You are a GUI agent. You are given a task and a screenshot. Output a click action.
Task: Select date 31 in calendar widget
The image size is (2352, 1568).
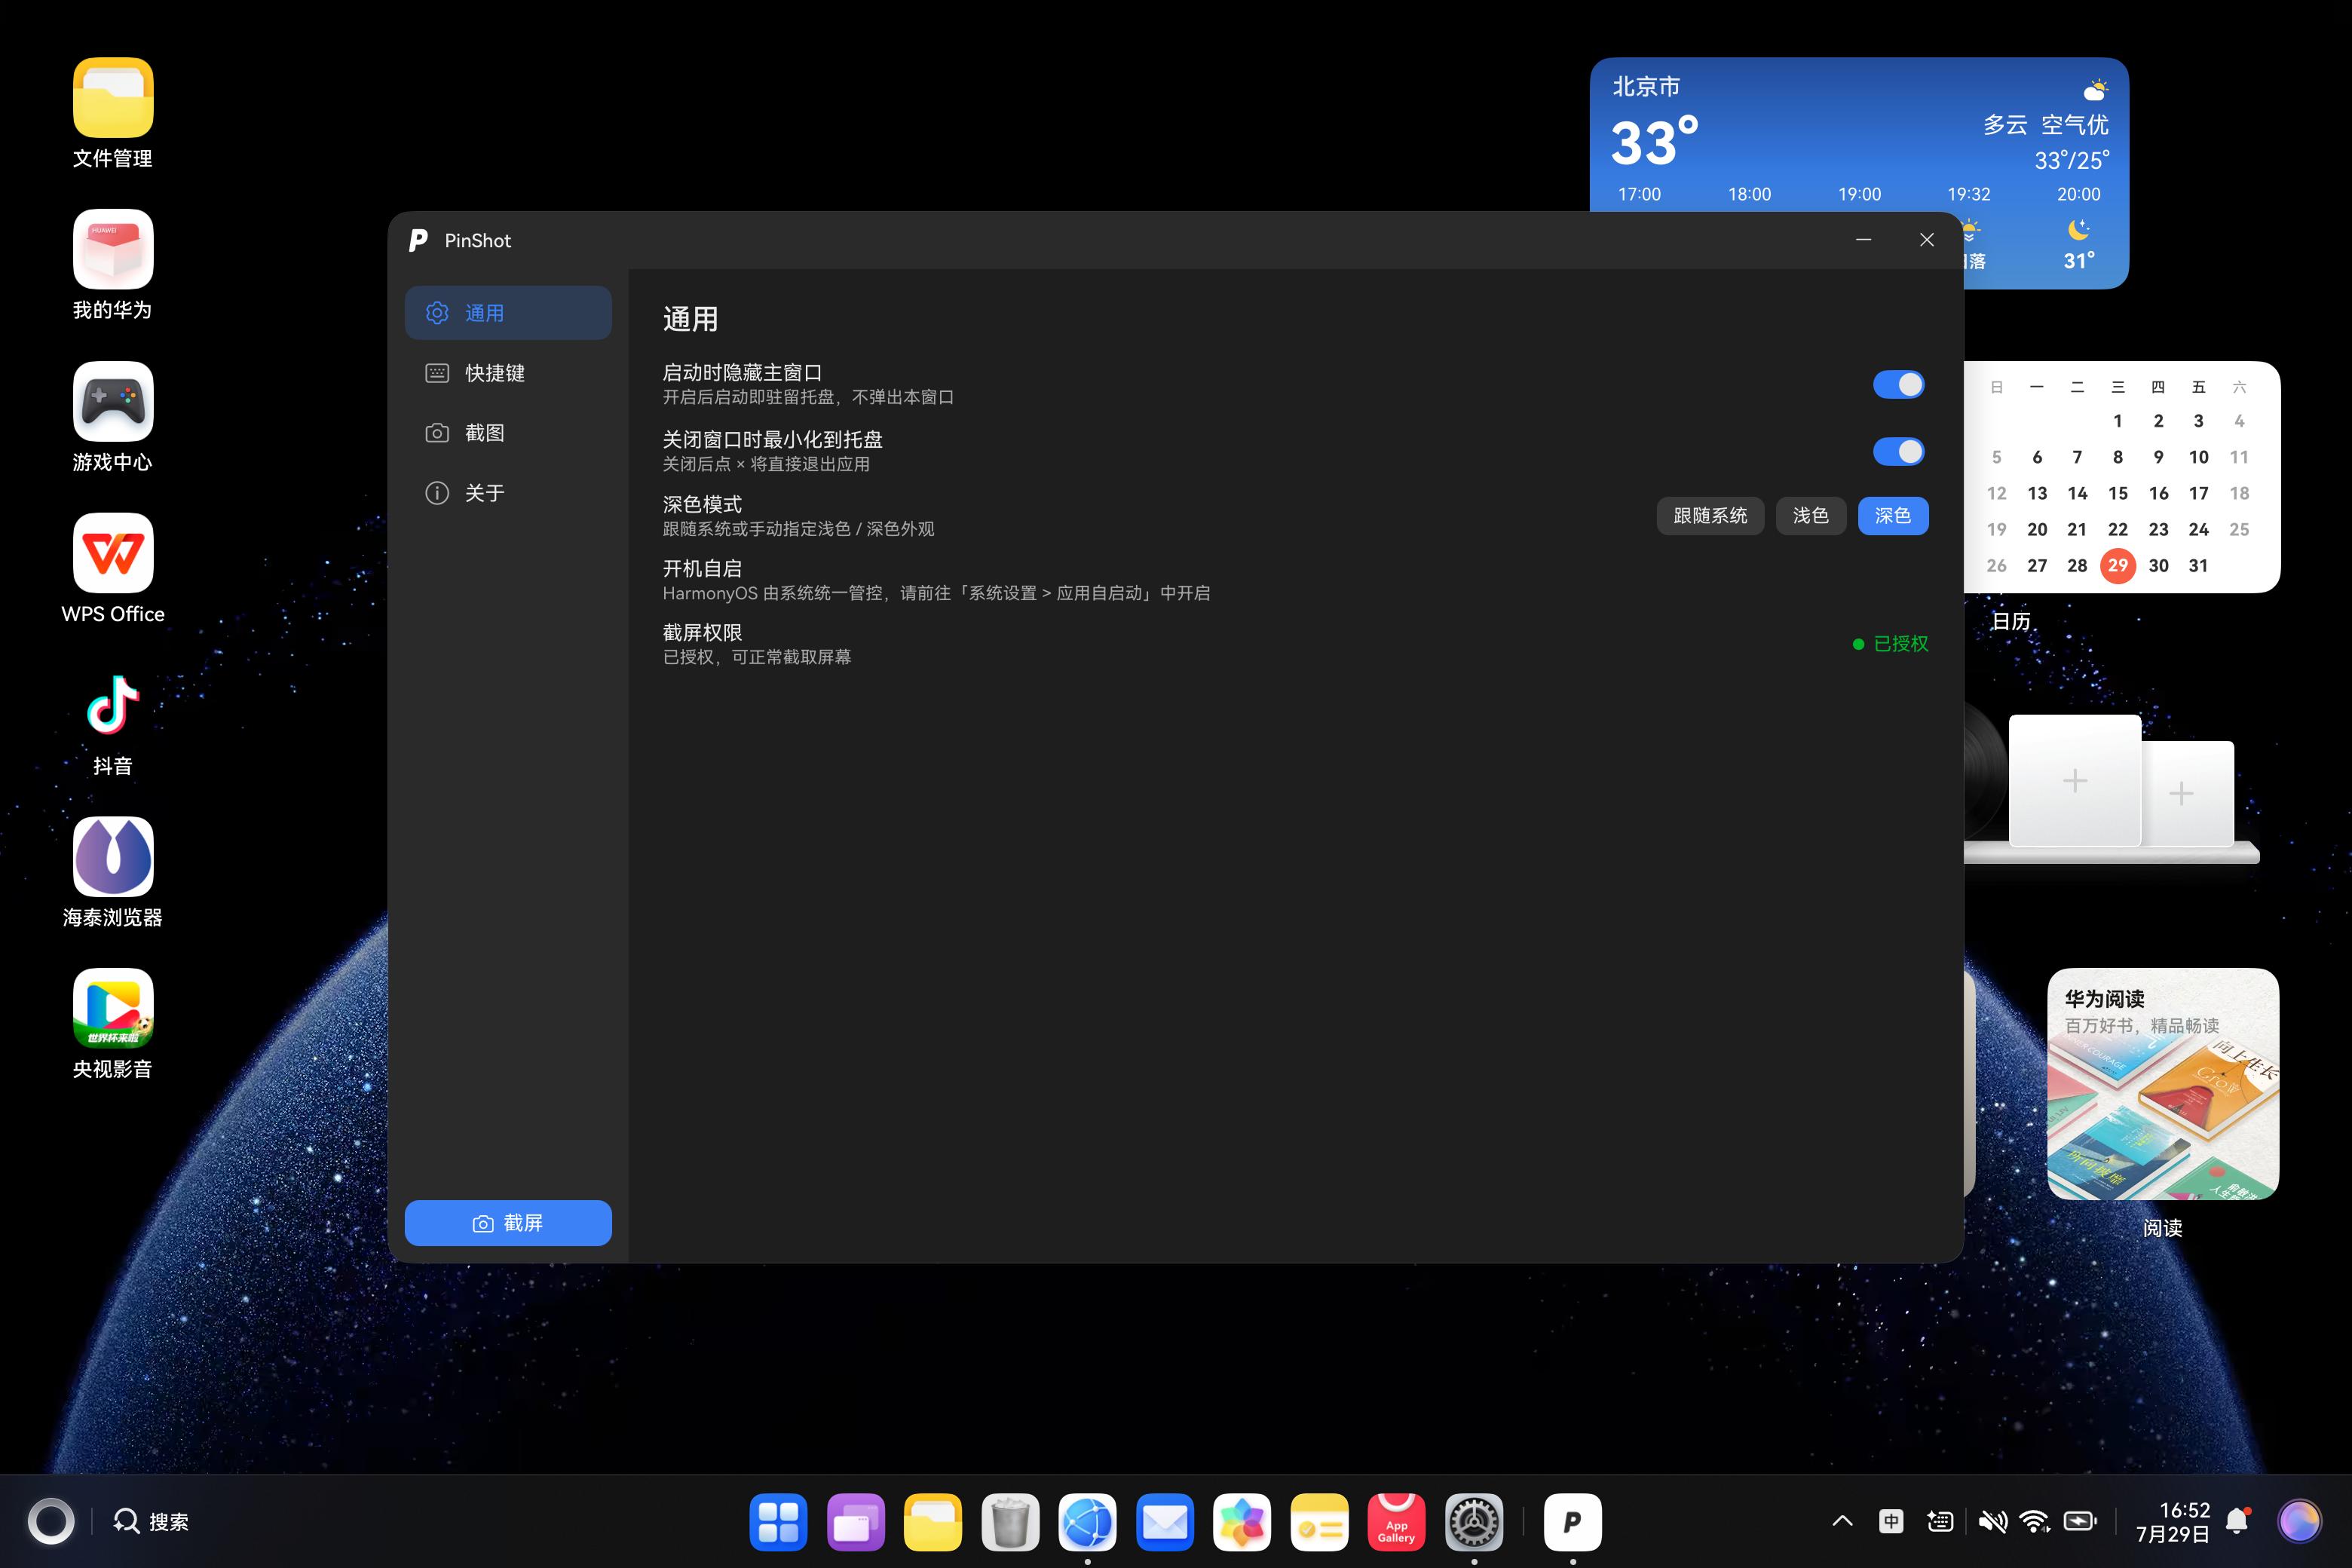point(2198,566)
